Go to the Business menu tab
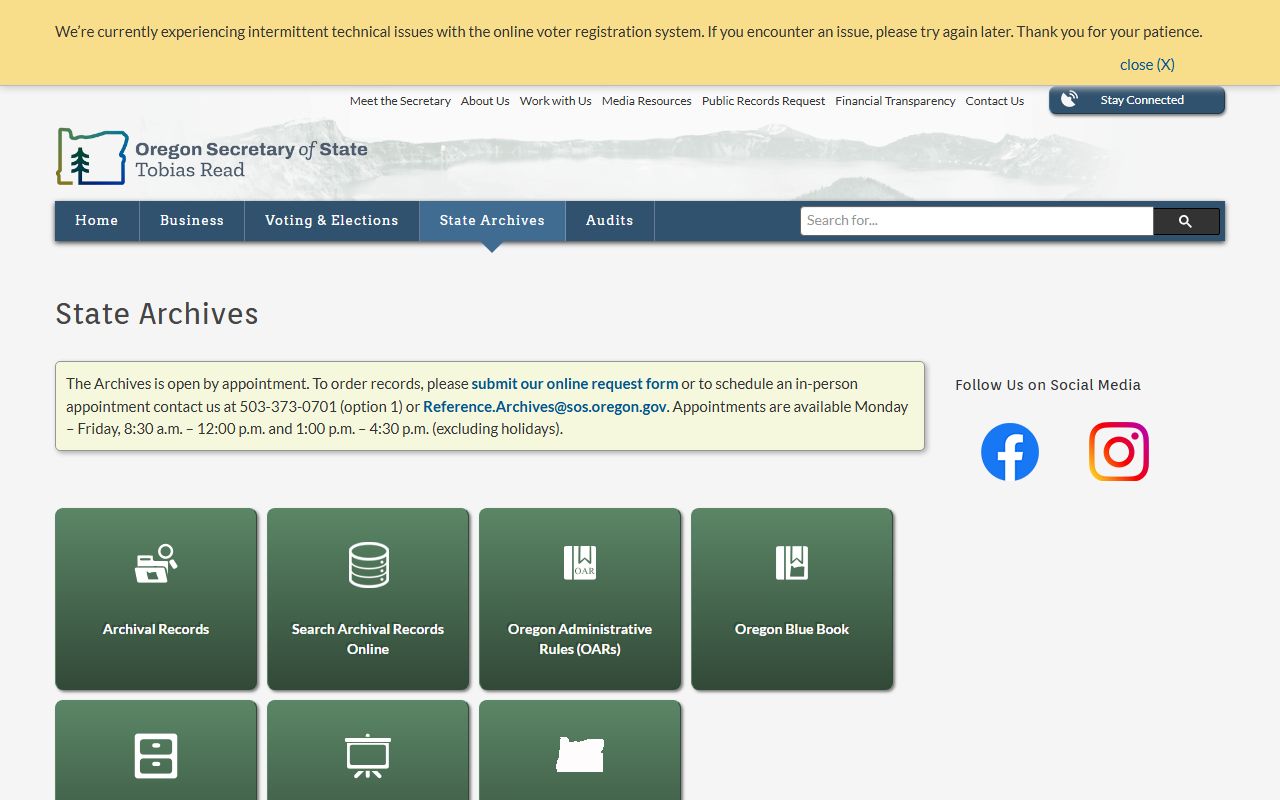The height and width of the screenshot is (800, 1280). click(x=192, y=221)
